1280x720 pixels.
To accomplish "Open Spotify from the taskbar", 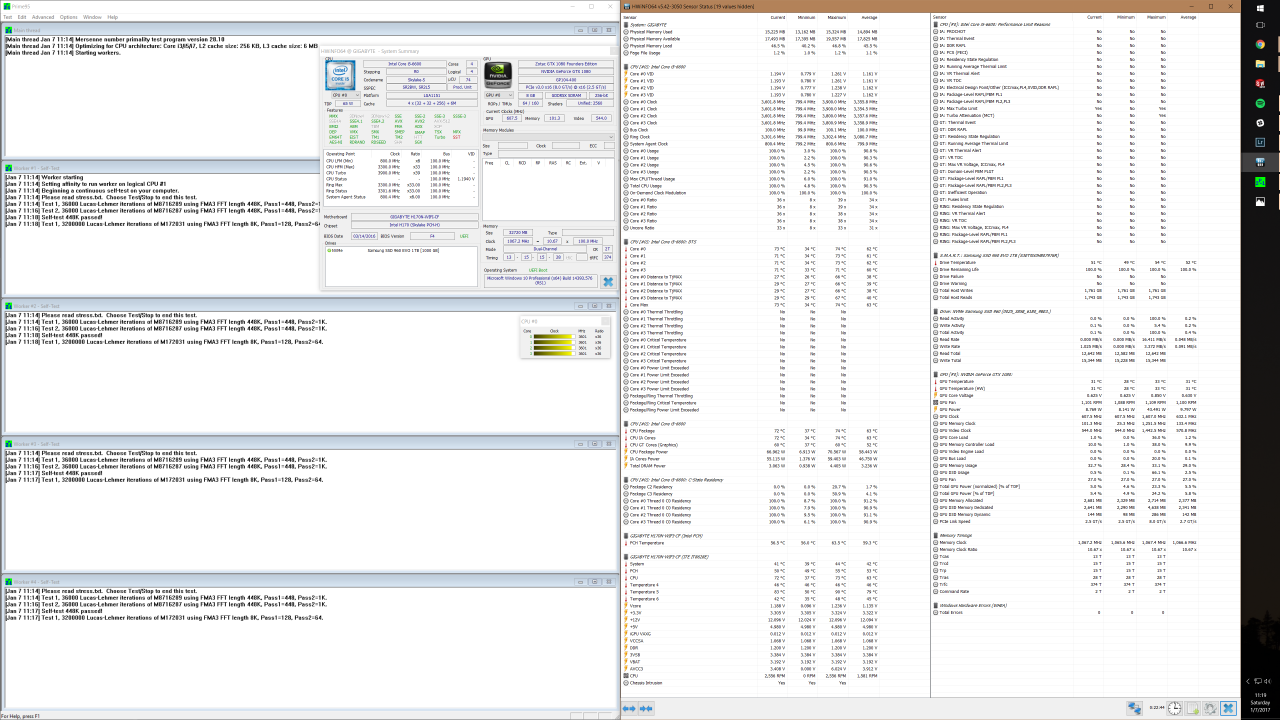I will (x=1260, y=104).
